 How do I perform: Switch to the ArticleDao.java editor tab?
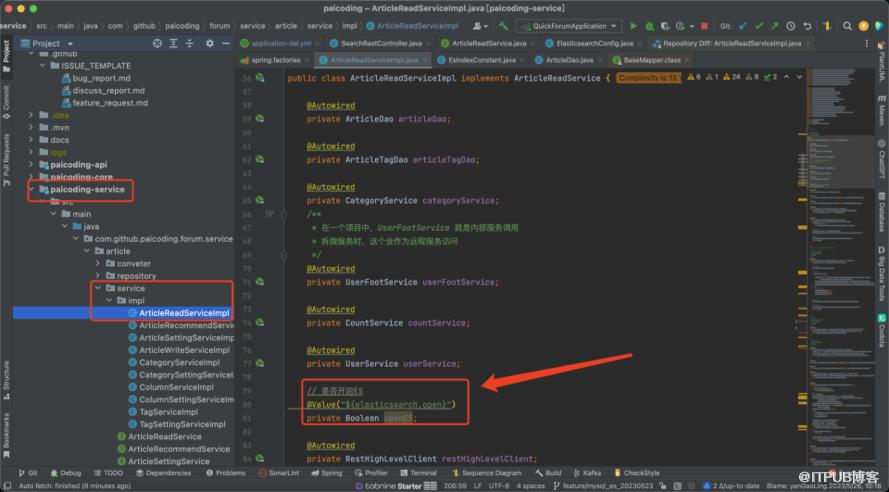click(x=568, y=60)
